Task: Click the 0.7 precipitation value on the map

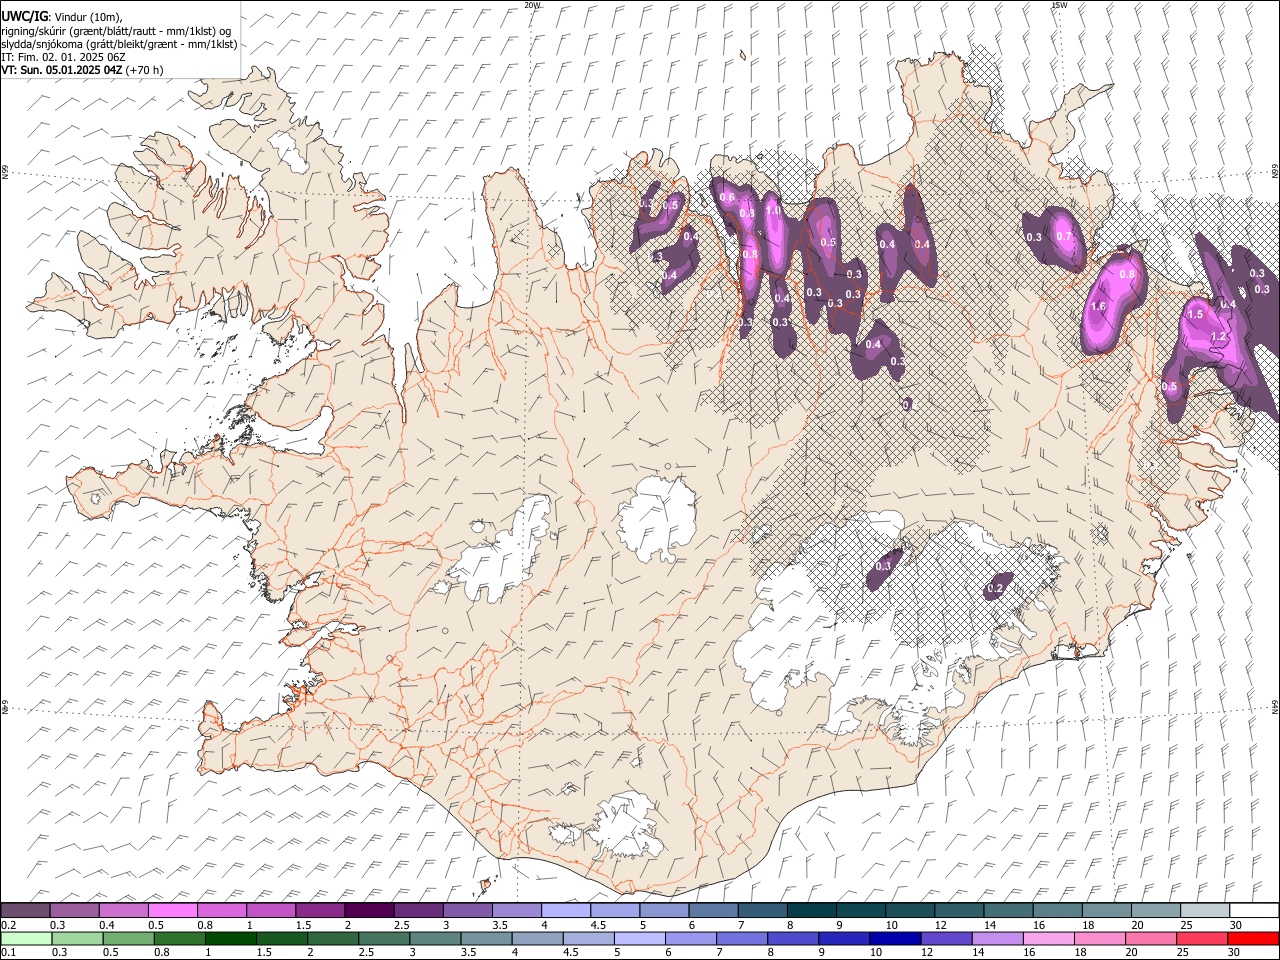Action: tap(1064, 237)
